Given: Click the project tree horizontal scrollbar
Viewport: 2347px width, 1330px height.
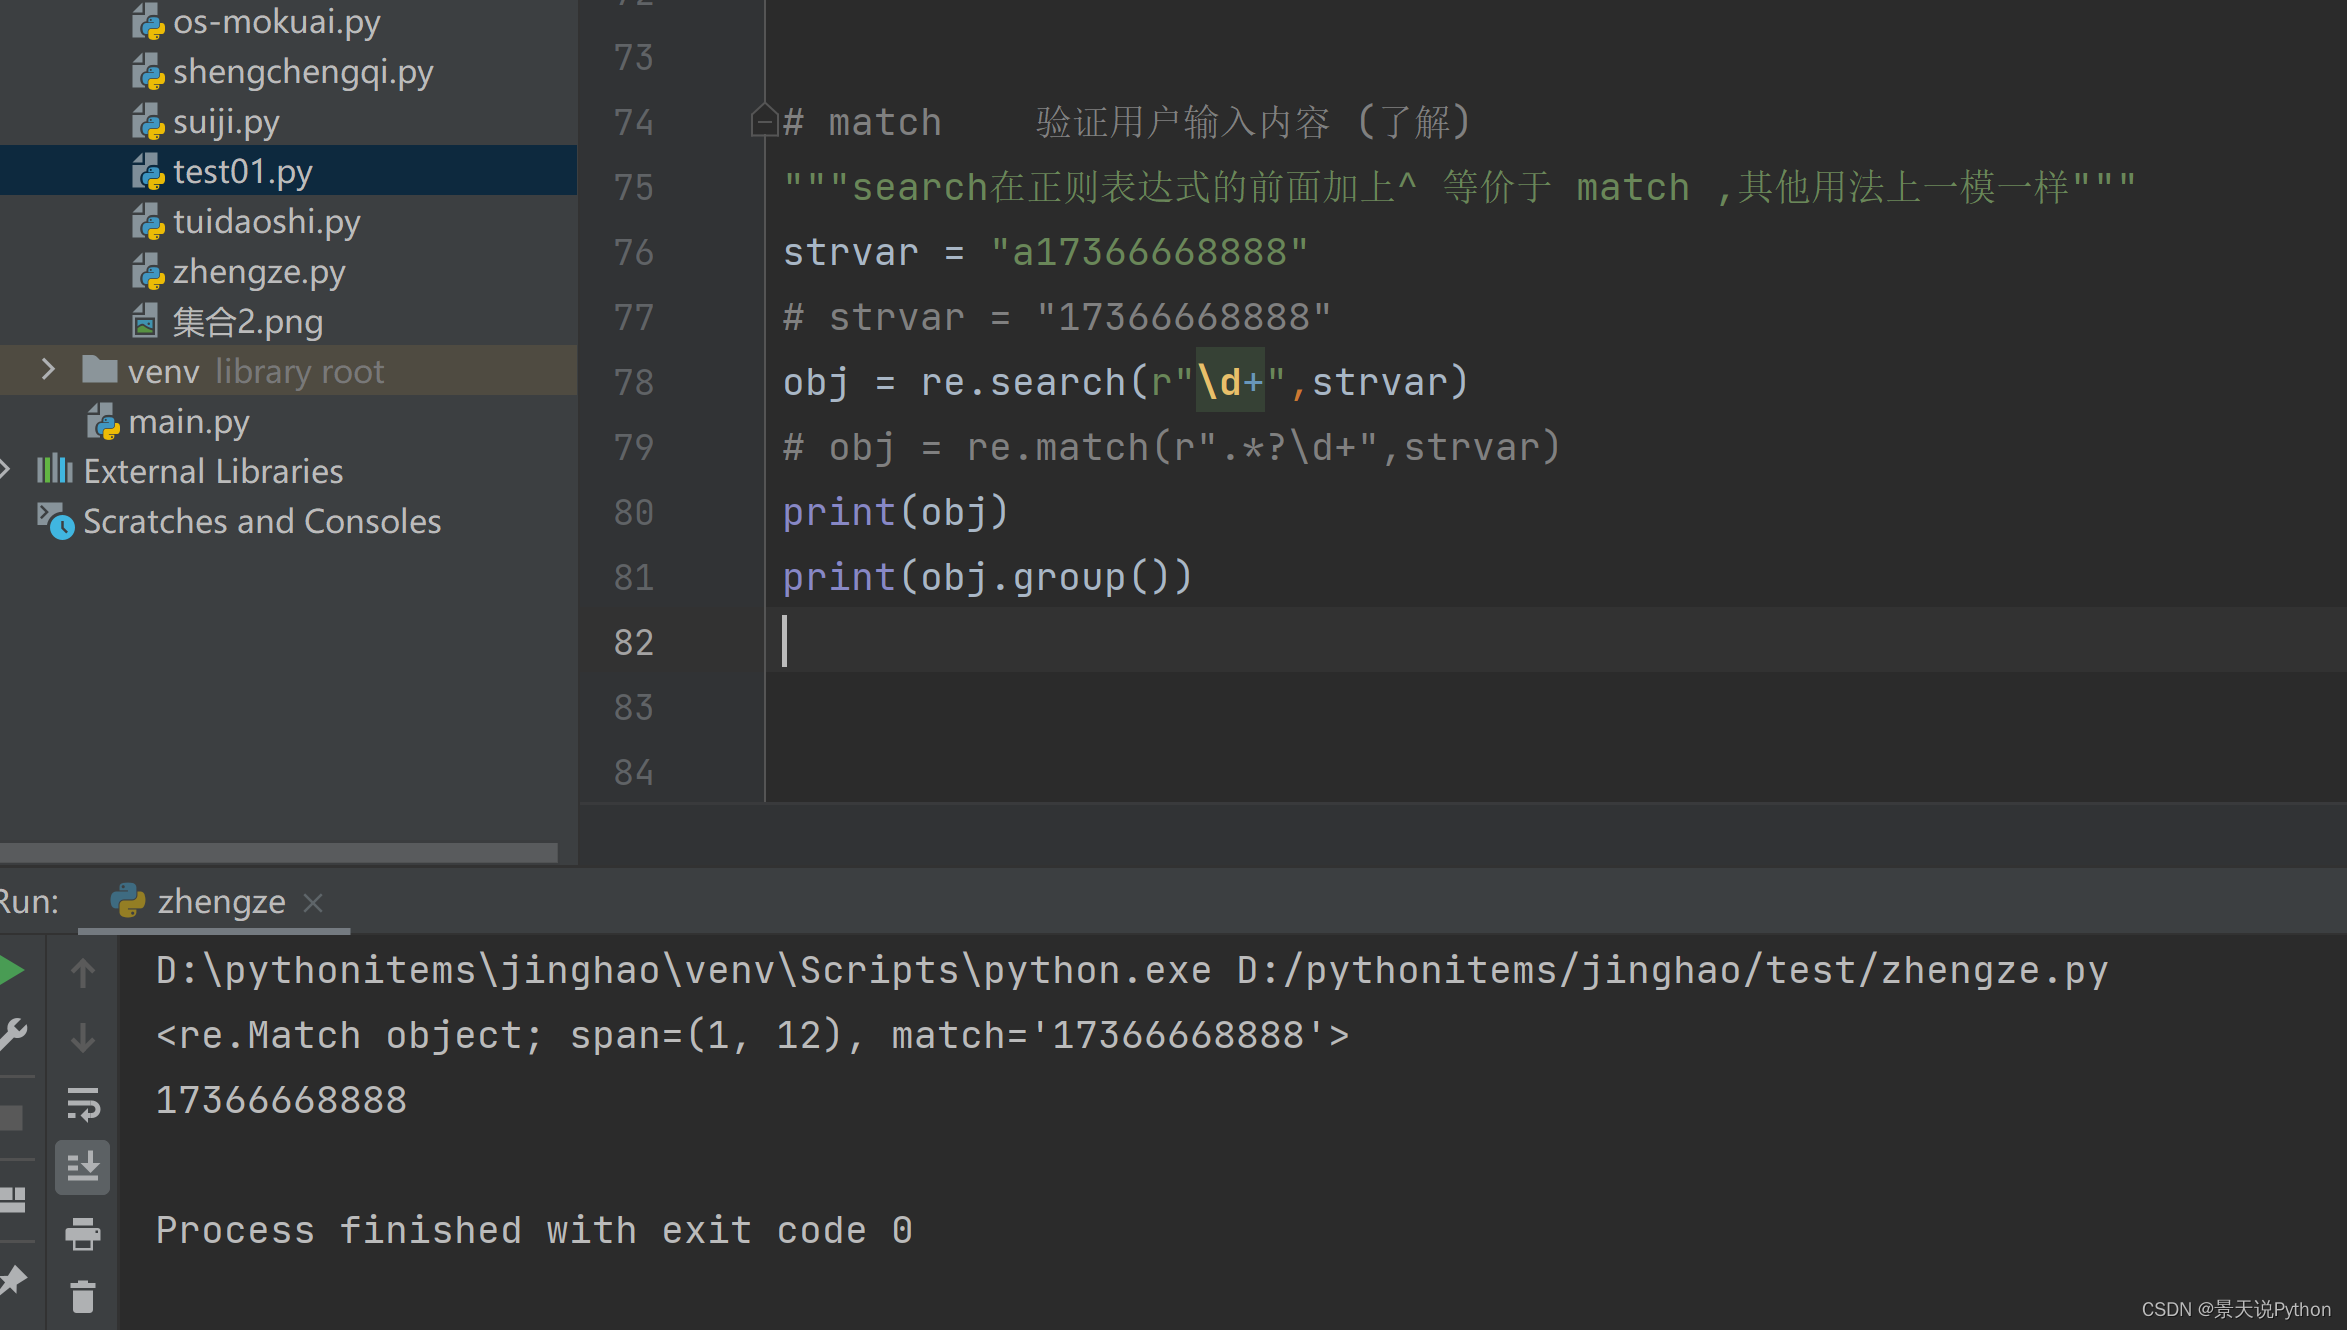Looking at the screenshot, I should pyautogui.click(x=279, y=852).
